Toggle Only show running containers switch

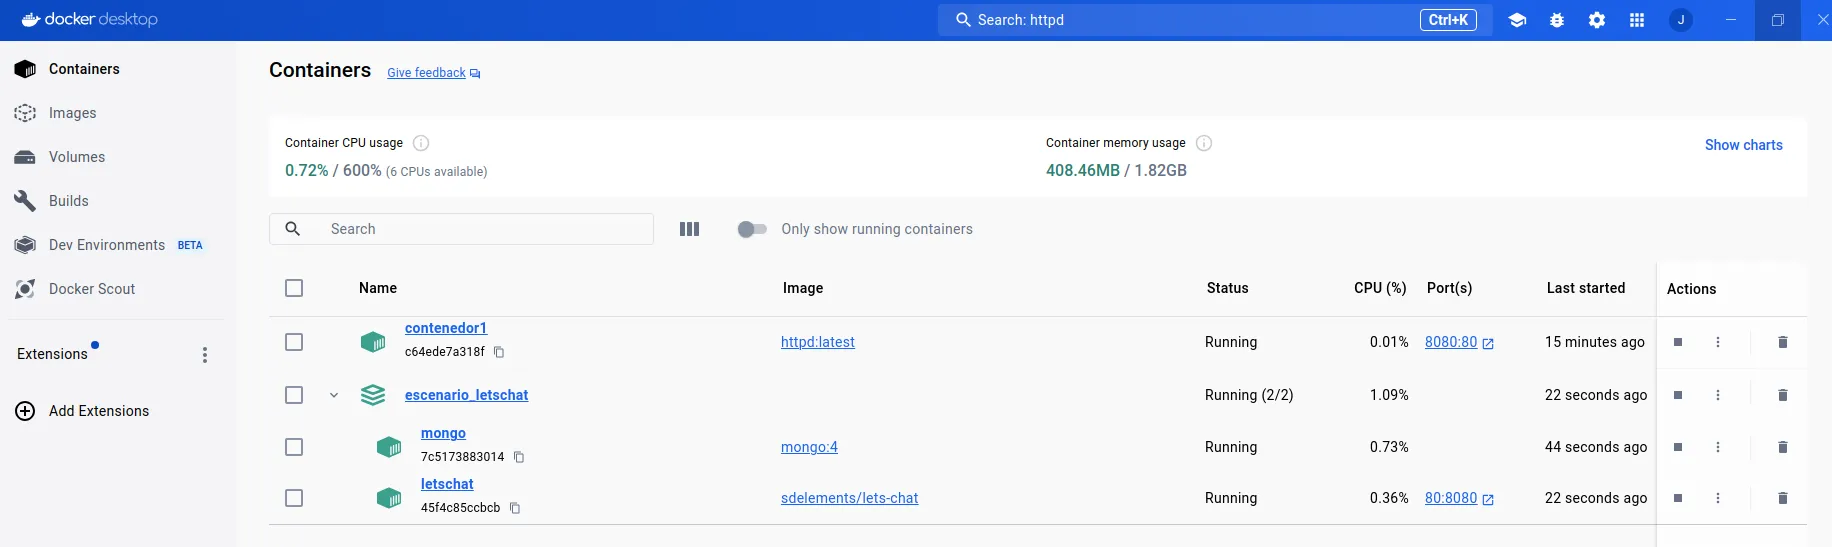coord(752,229)
